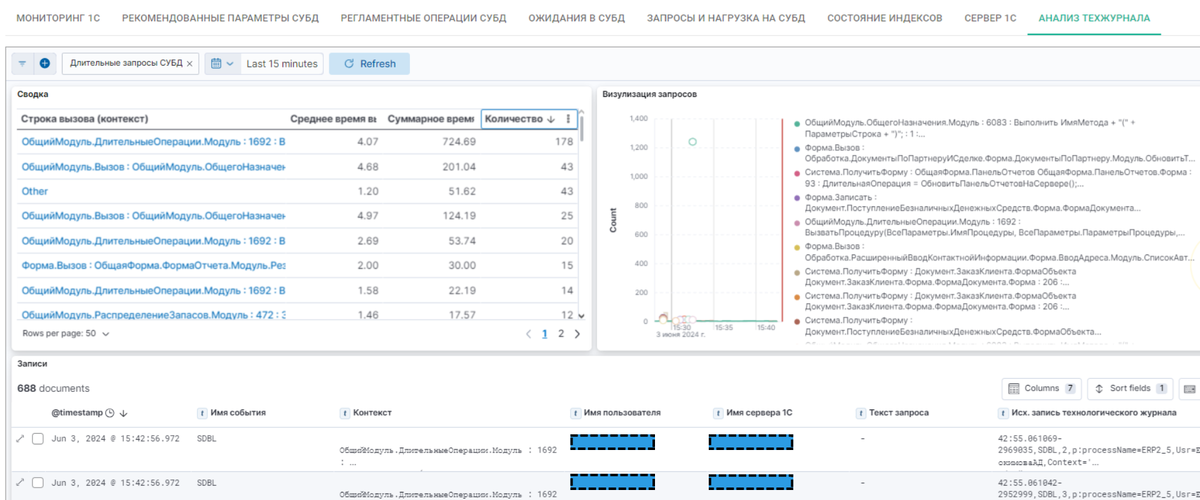Click Имя события column header
This screenshot has height=500, width=1200.
(x=237, y=412)
